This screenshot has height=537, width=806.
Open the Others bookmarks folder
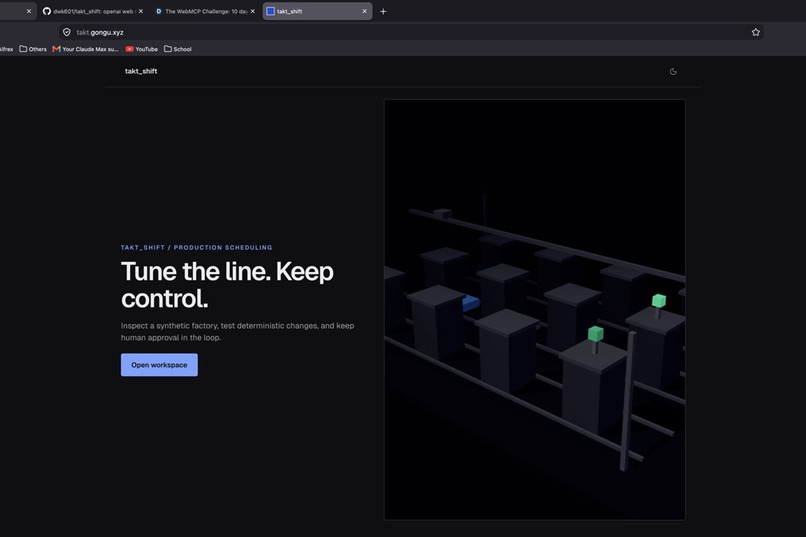(x=33, y=49)
